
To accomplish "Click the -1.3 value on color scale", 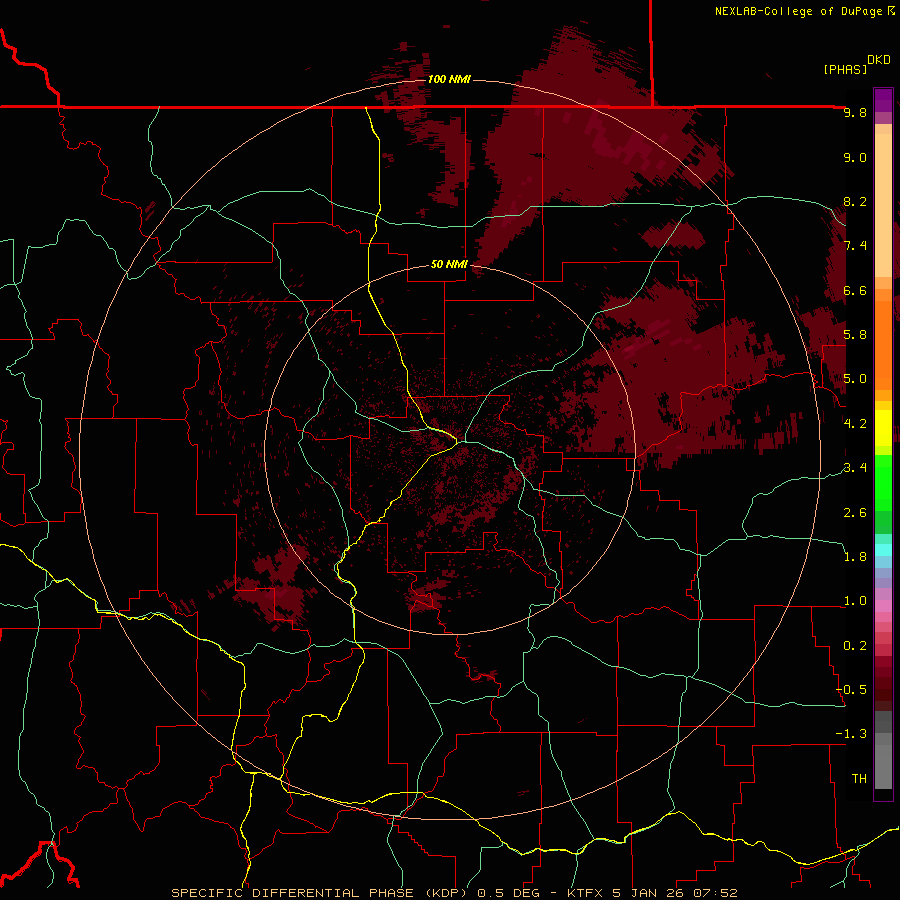I will [851, 734].
